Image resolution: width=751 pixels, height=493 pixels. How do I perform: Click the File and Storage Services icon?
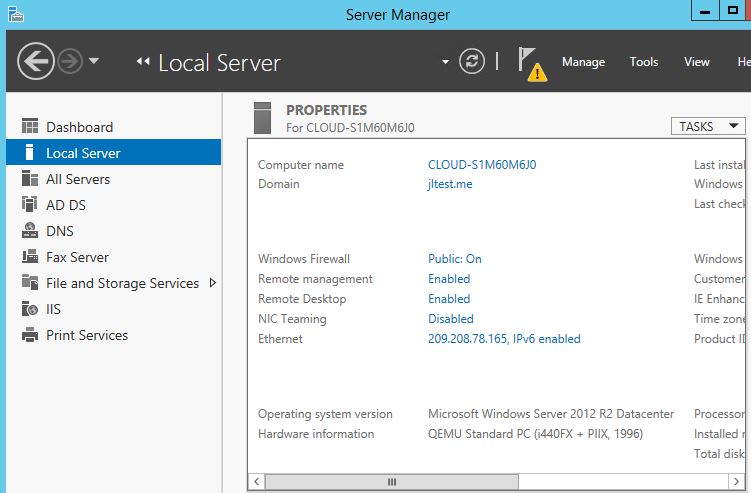pyautogui.click(x=30, y=282)
